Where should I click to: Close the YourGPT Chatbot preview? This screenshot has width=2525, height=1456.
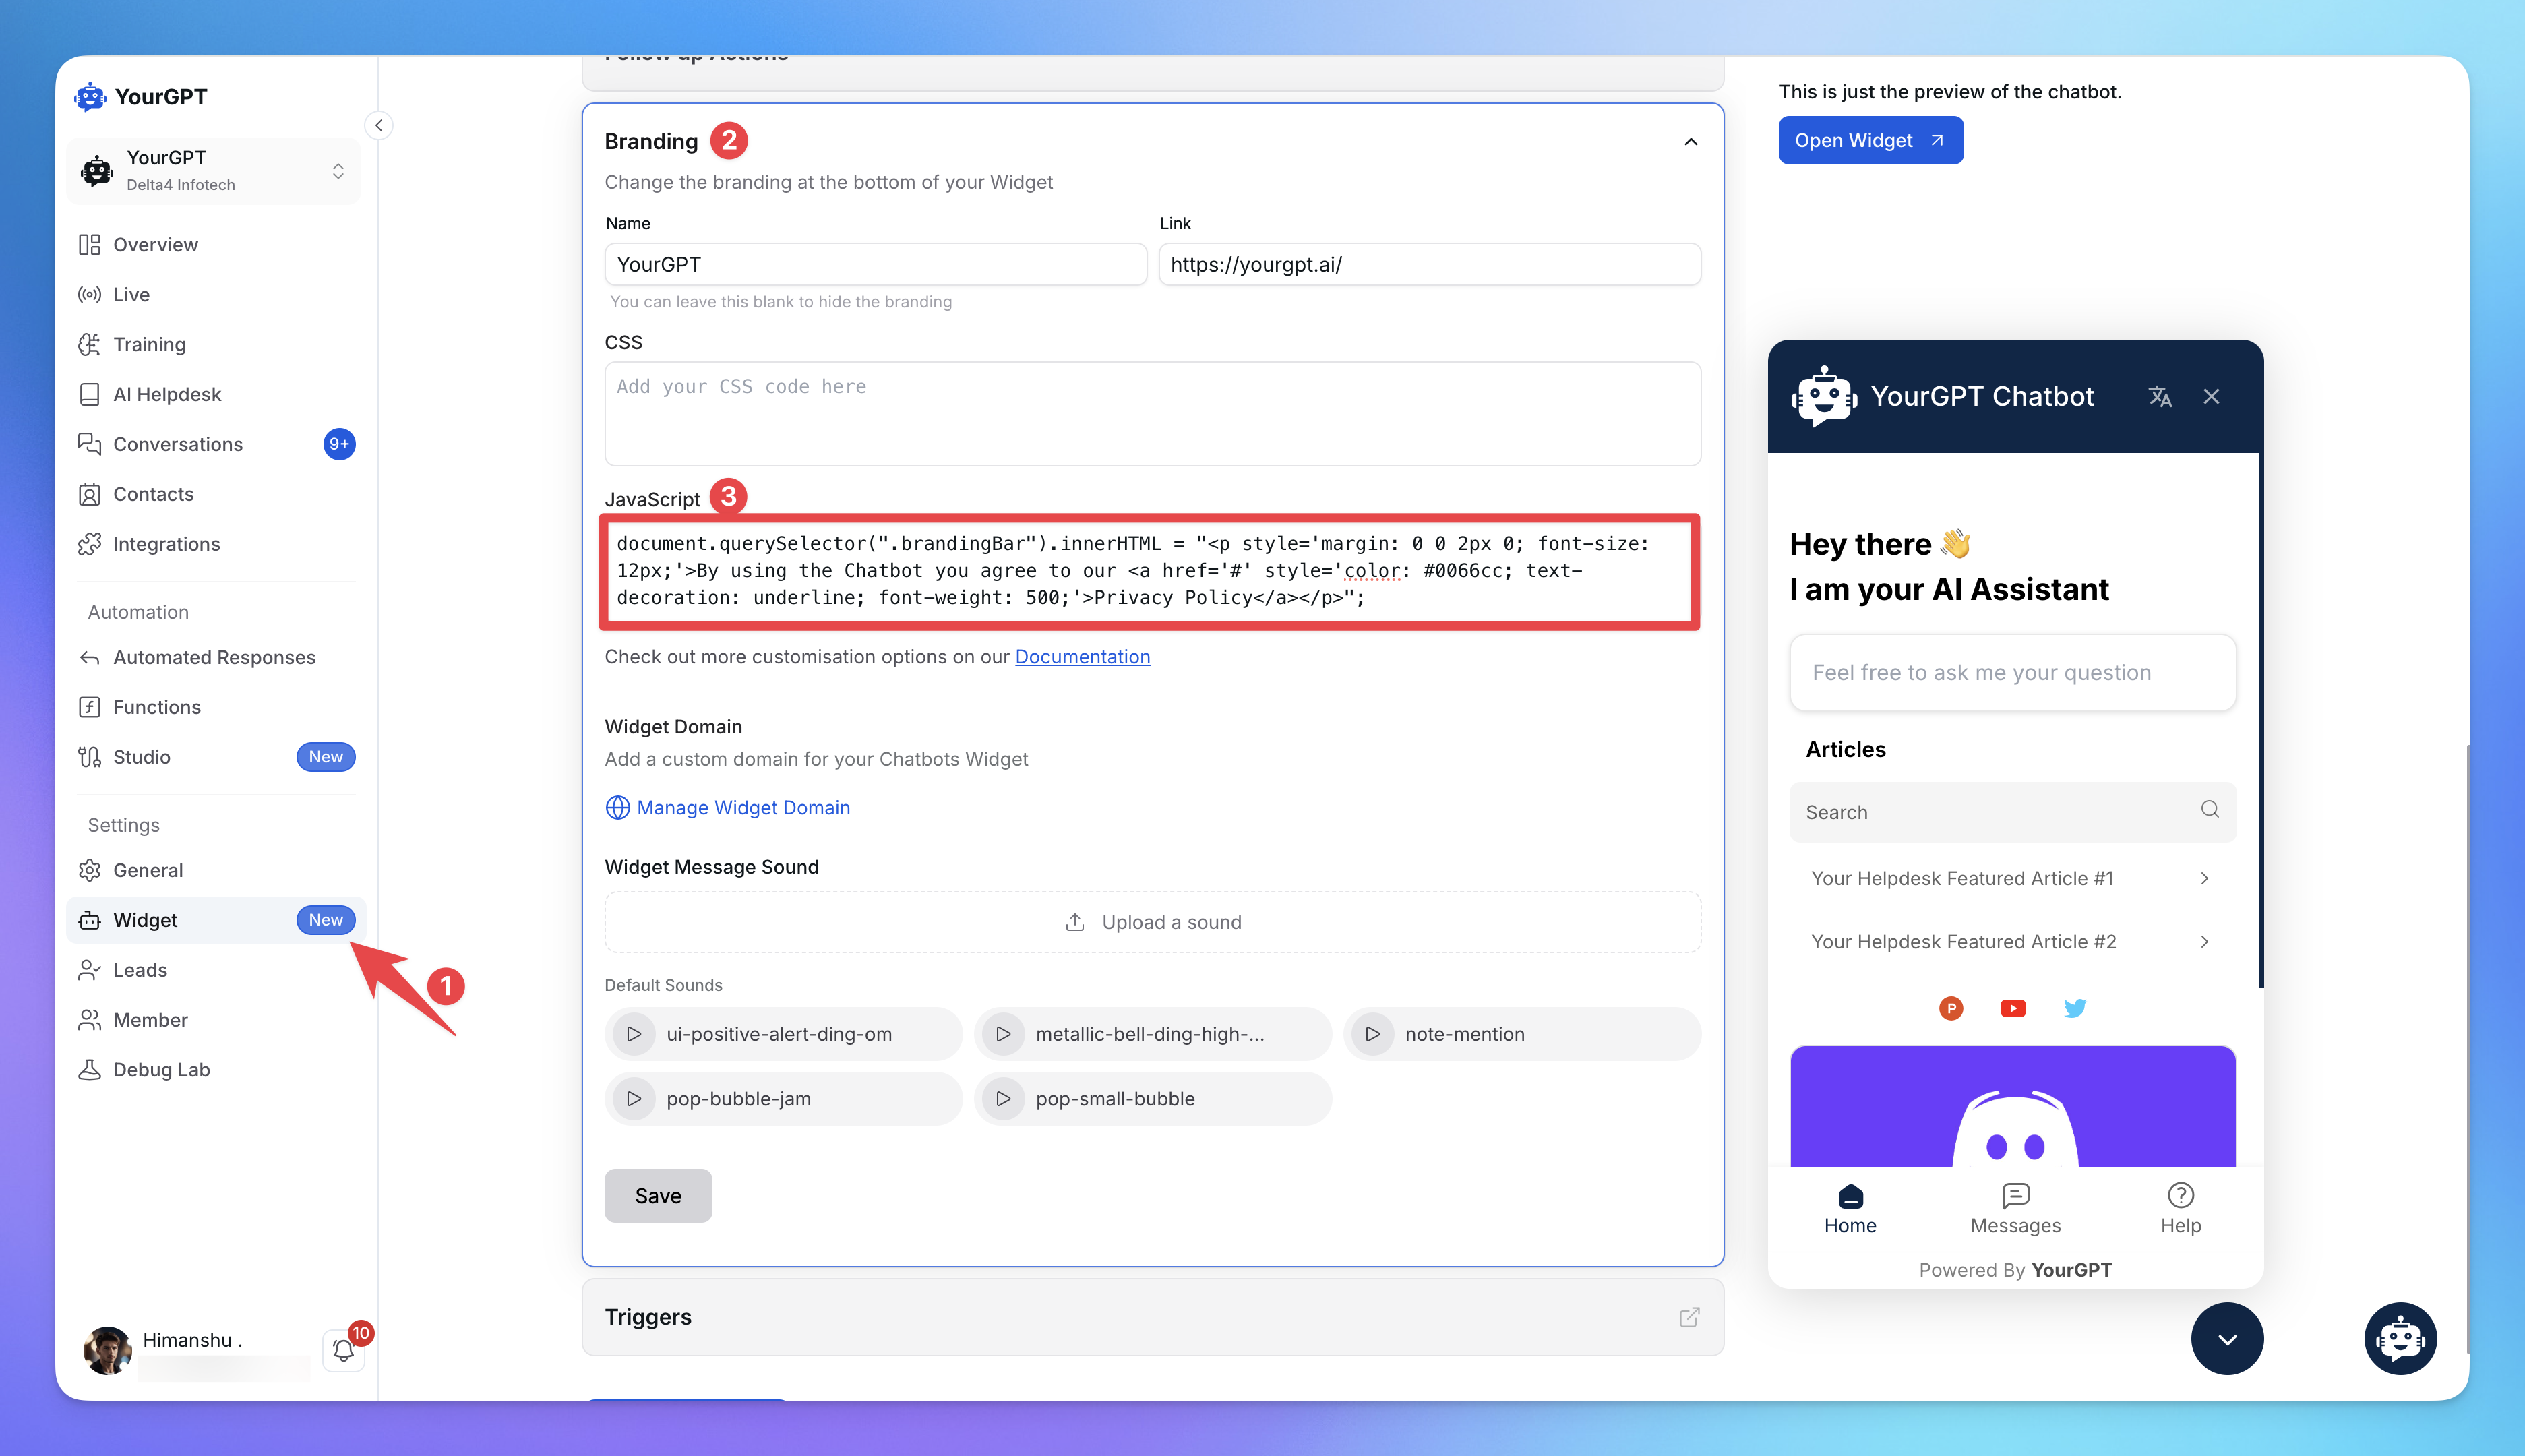pos(2211,397)
